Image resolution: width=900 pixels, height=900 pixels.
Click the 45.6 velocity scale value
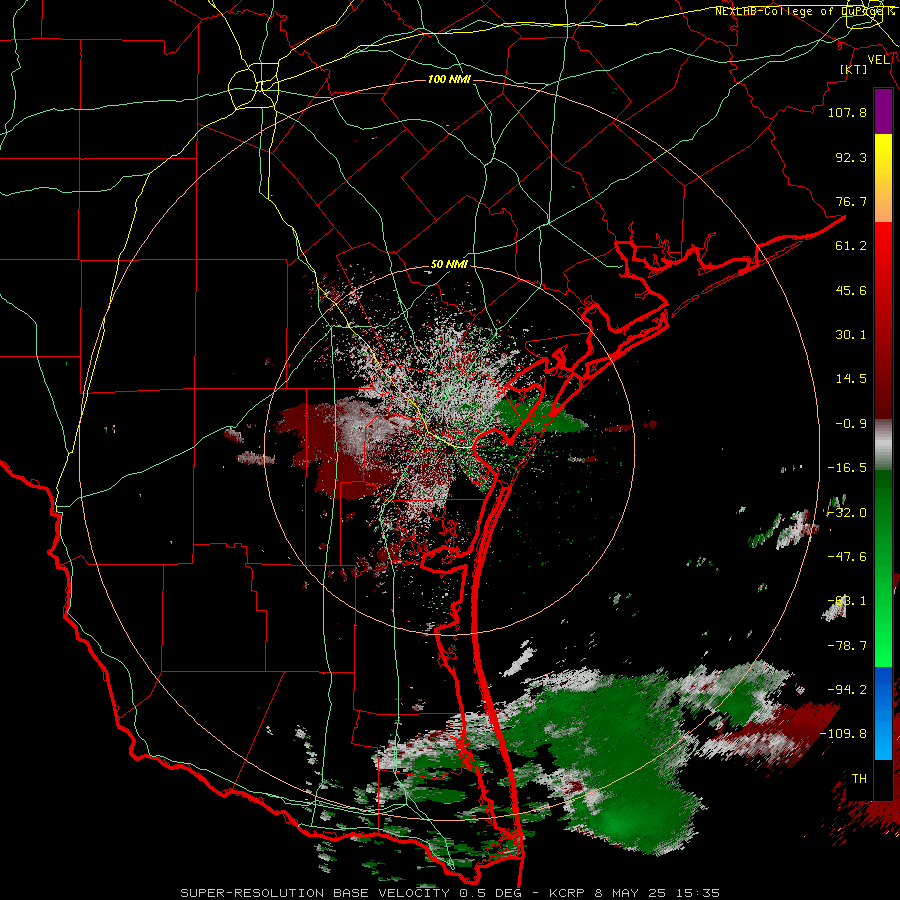[x=851, y=290]
